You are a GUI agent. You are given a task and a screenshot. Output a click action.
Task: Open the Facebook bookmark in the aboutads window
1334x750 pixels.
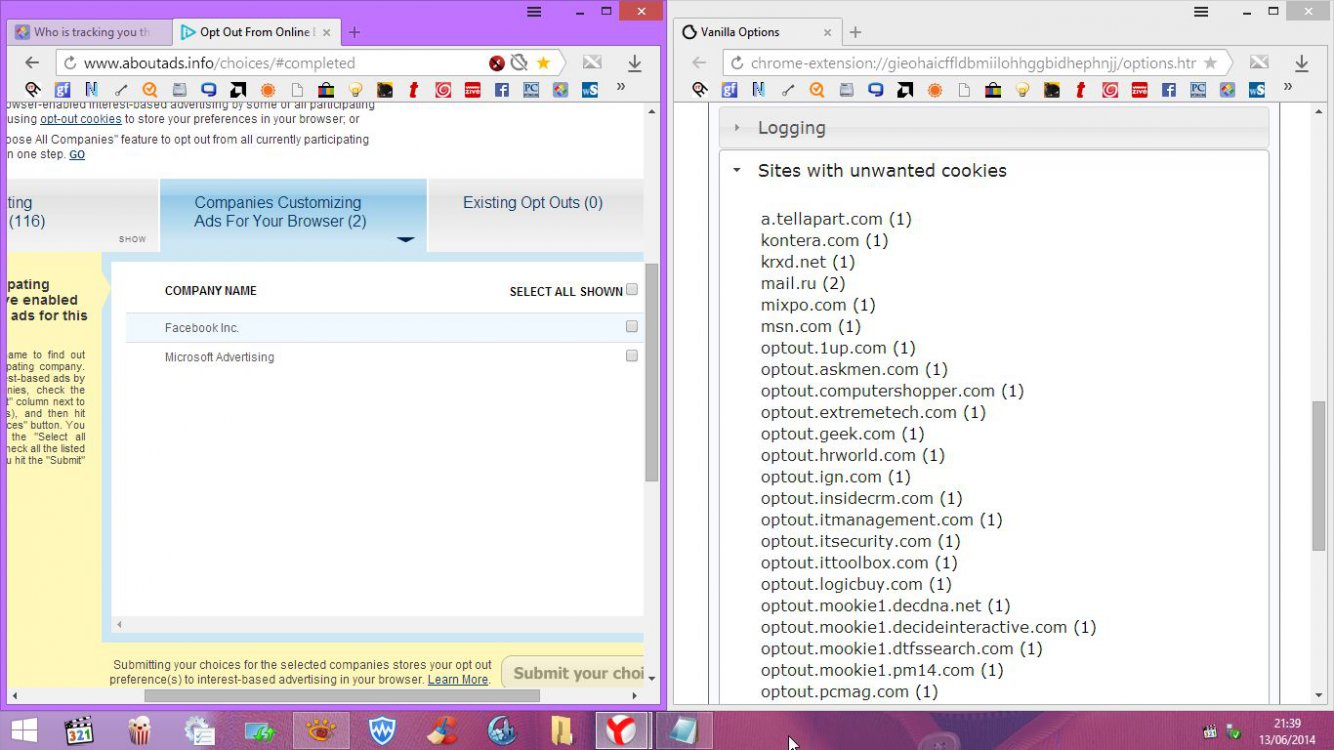[502, 90]
